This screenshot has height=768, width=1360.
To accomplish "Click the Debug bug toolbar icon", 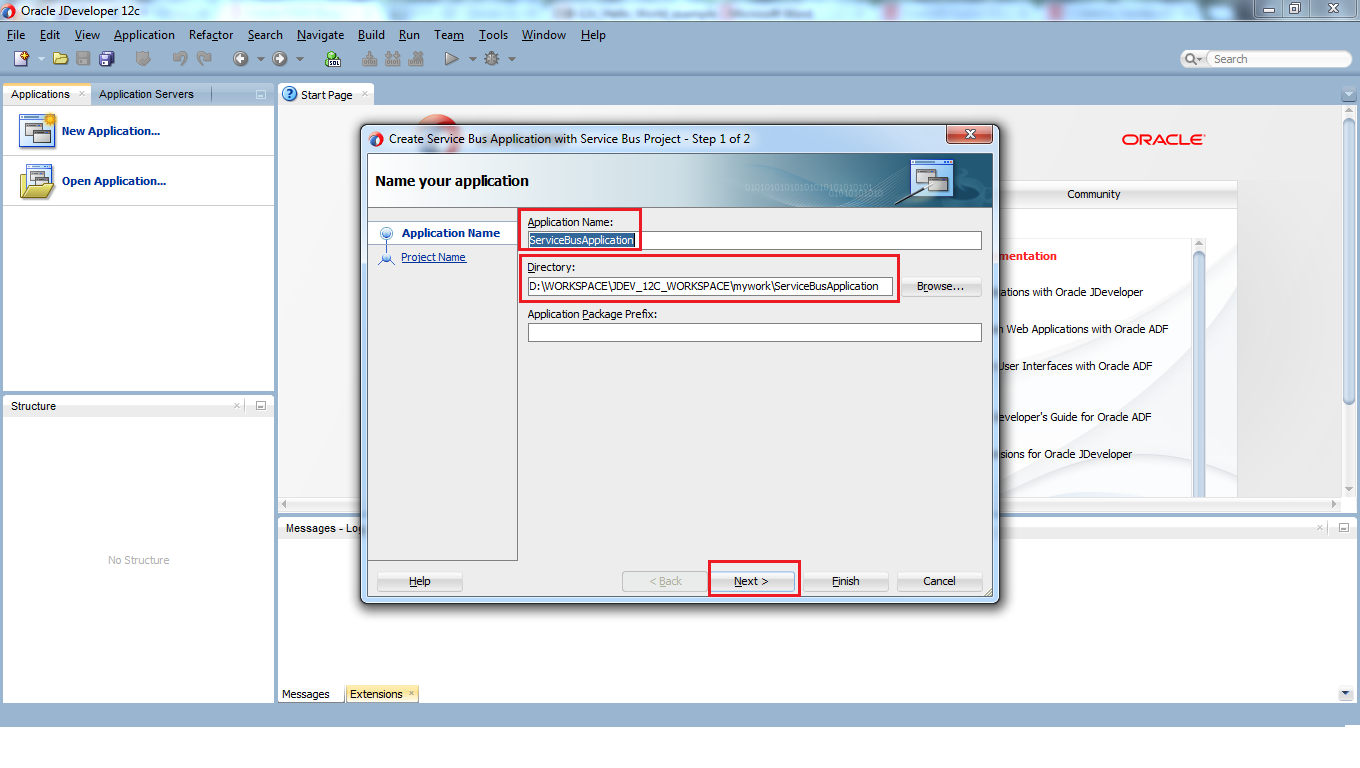I will click(x=491, y=59).
